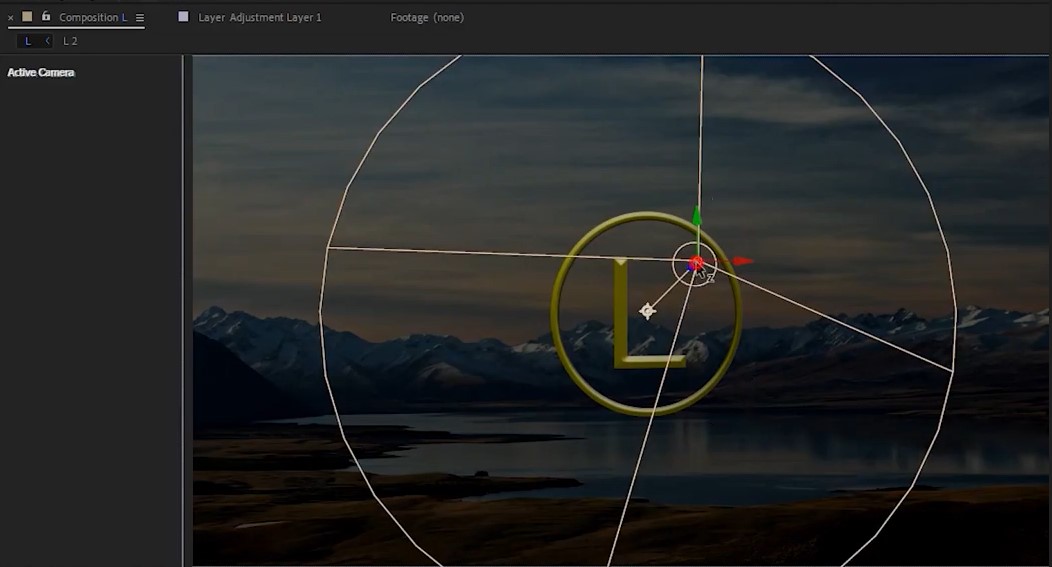The image size is (1052, 567).
Task: Open the L 2 composition breadcrumb
Action: pyautogui.click(x=70, y=41)
